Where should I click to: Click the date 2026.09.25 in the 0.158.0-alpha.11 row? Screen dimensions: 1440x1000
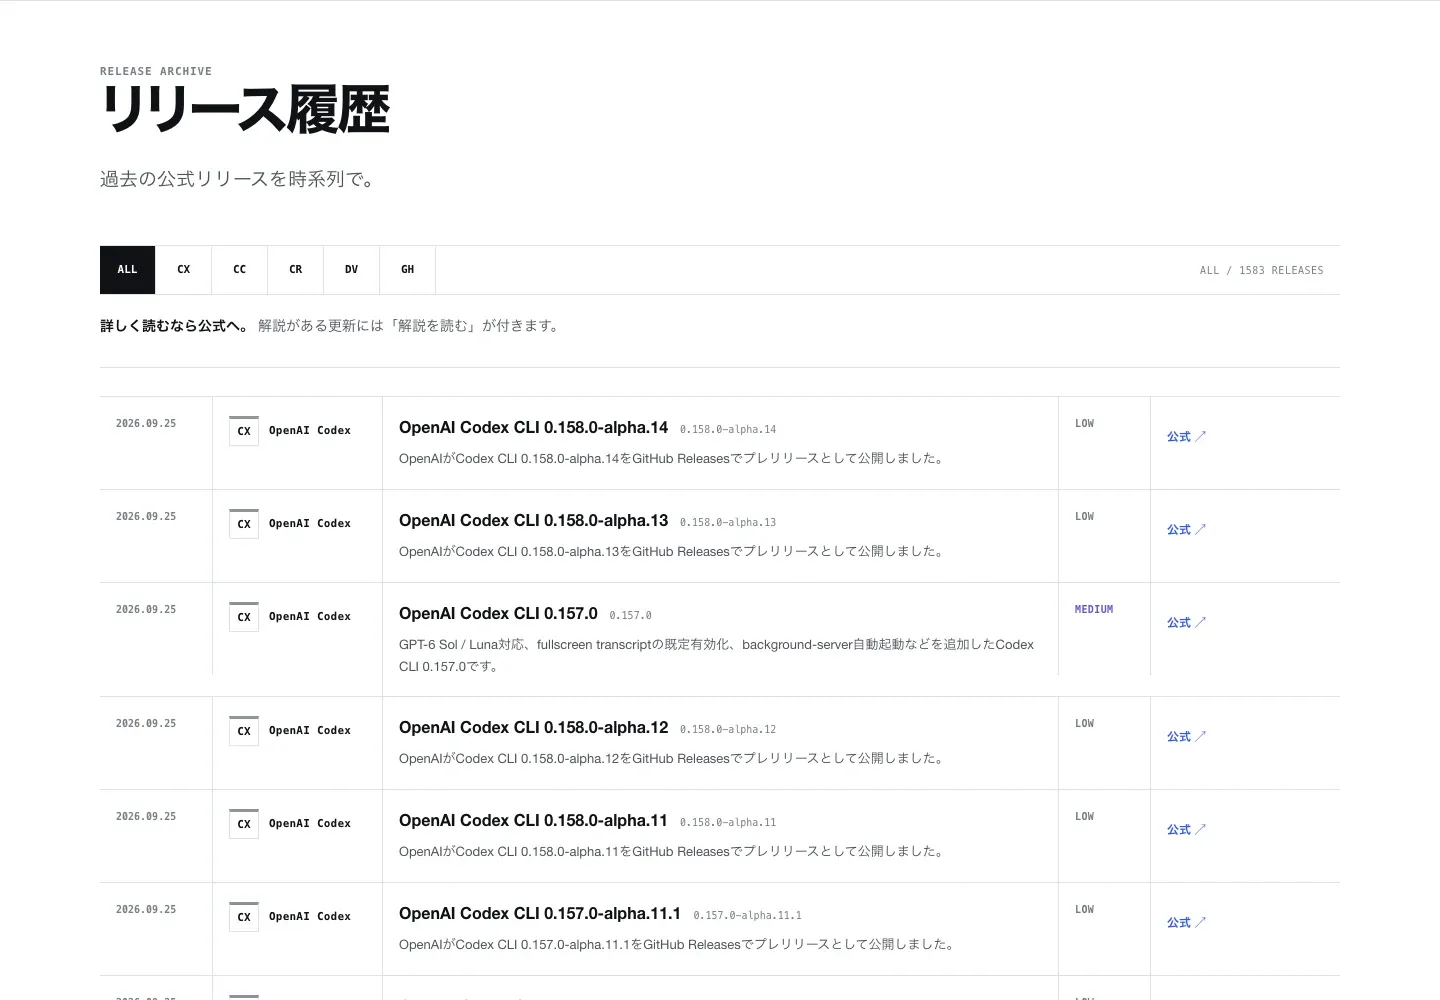pos(146,817)
